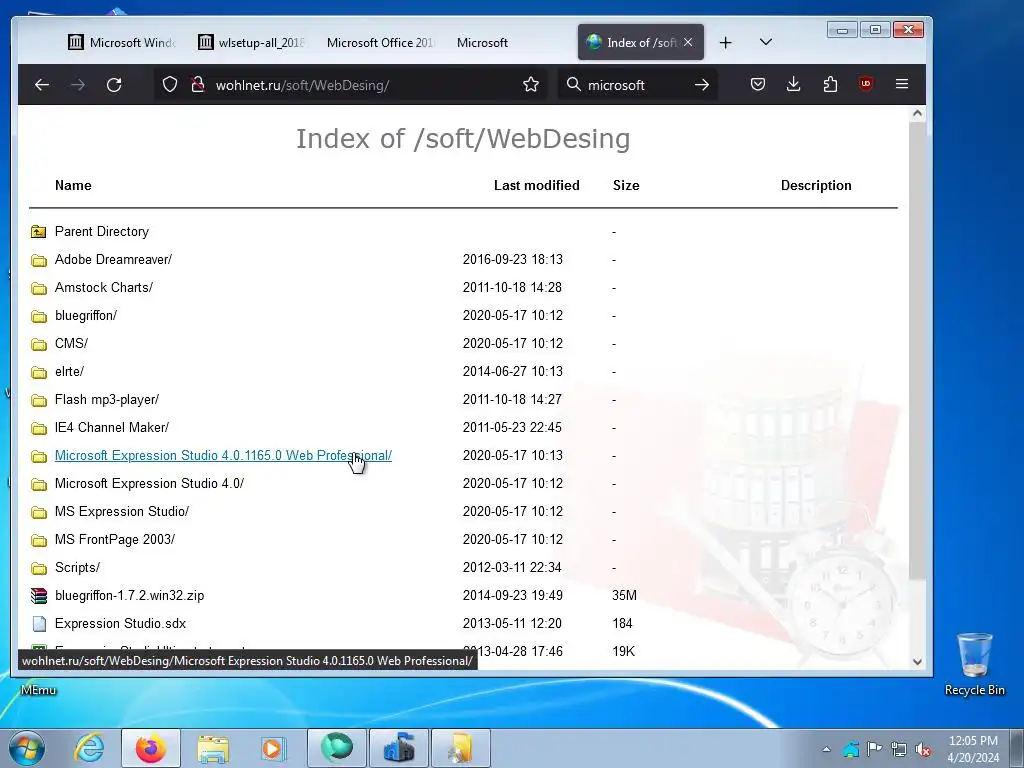This screenshot has width=1024, height=768.
Task: Click the muted volume tray icon
Action: pyautogui.click(x=923, y=749)
